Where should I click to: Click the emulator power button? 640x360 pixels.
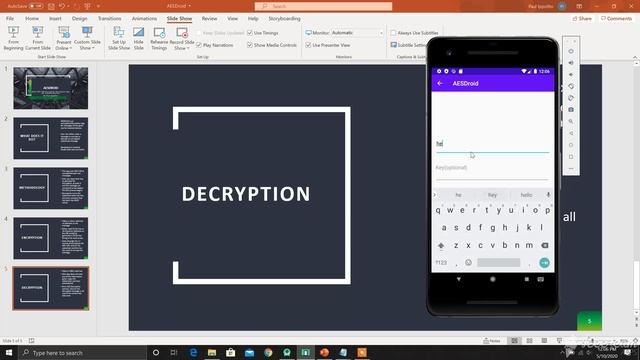coord(571,51)
